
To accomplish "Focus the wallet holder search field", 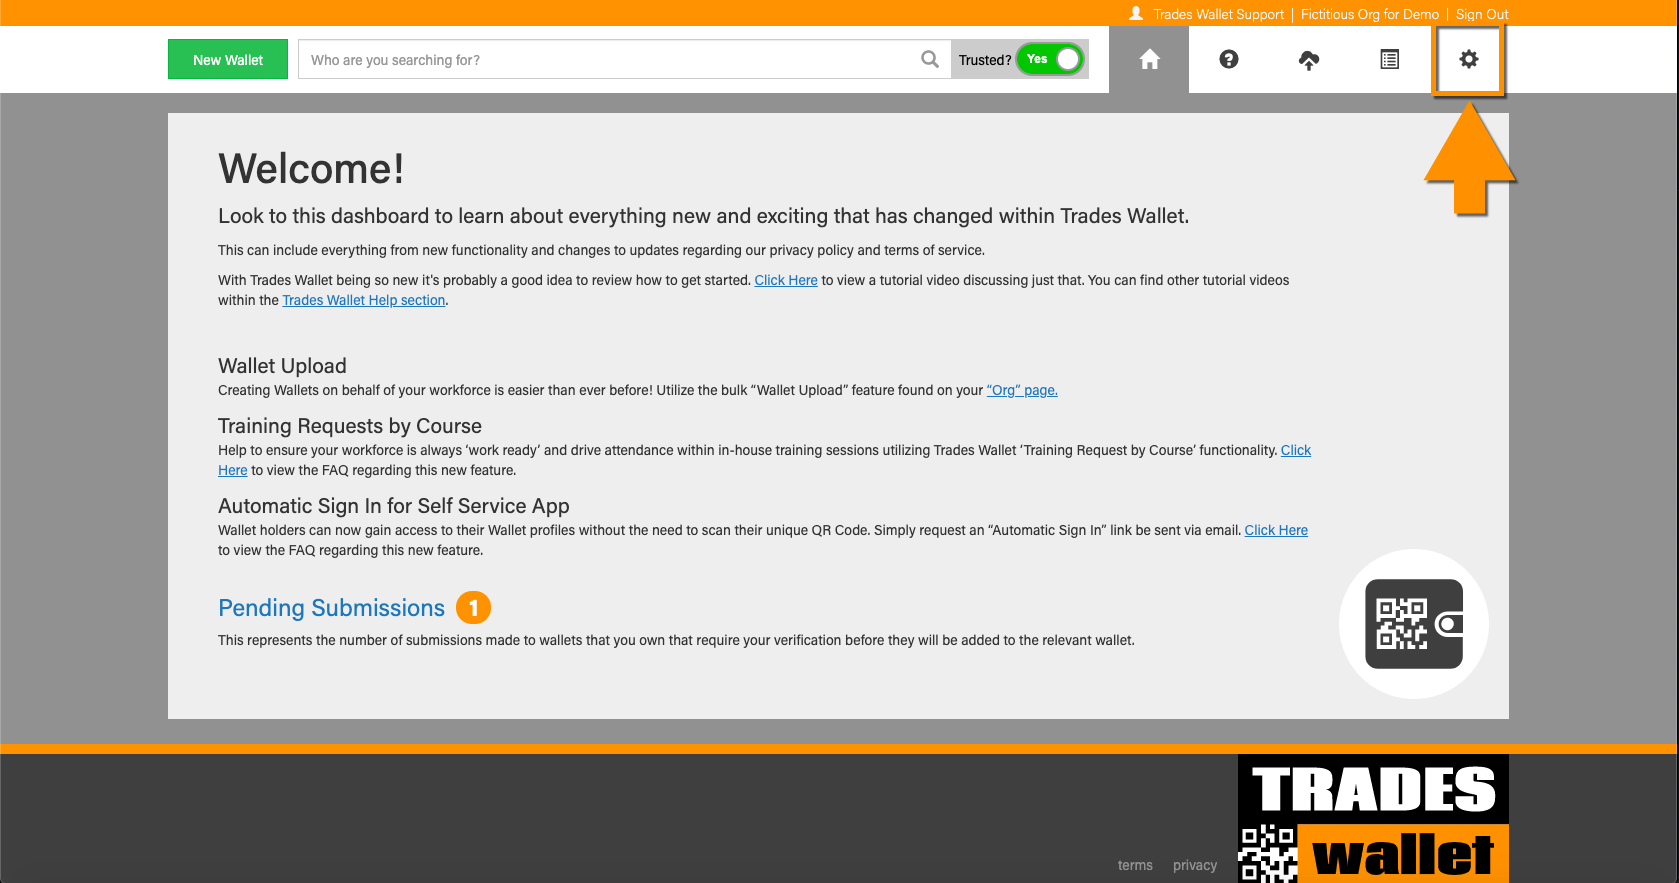I will coord(610,60).
